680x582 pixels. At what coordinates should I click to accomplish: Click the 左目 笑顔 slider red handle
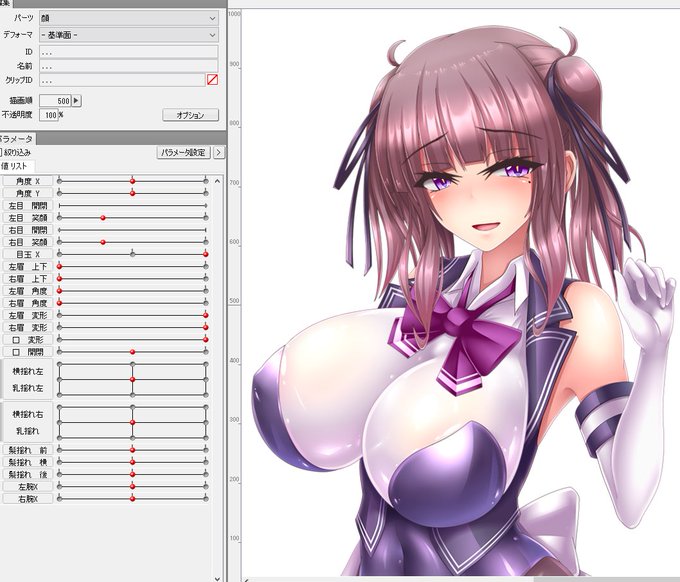click(x=103, y=218)
